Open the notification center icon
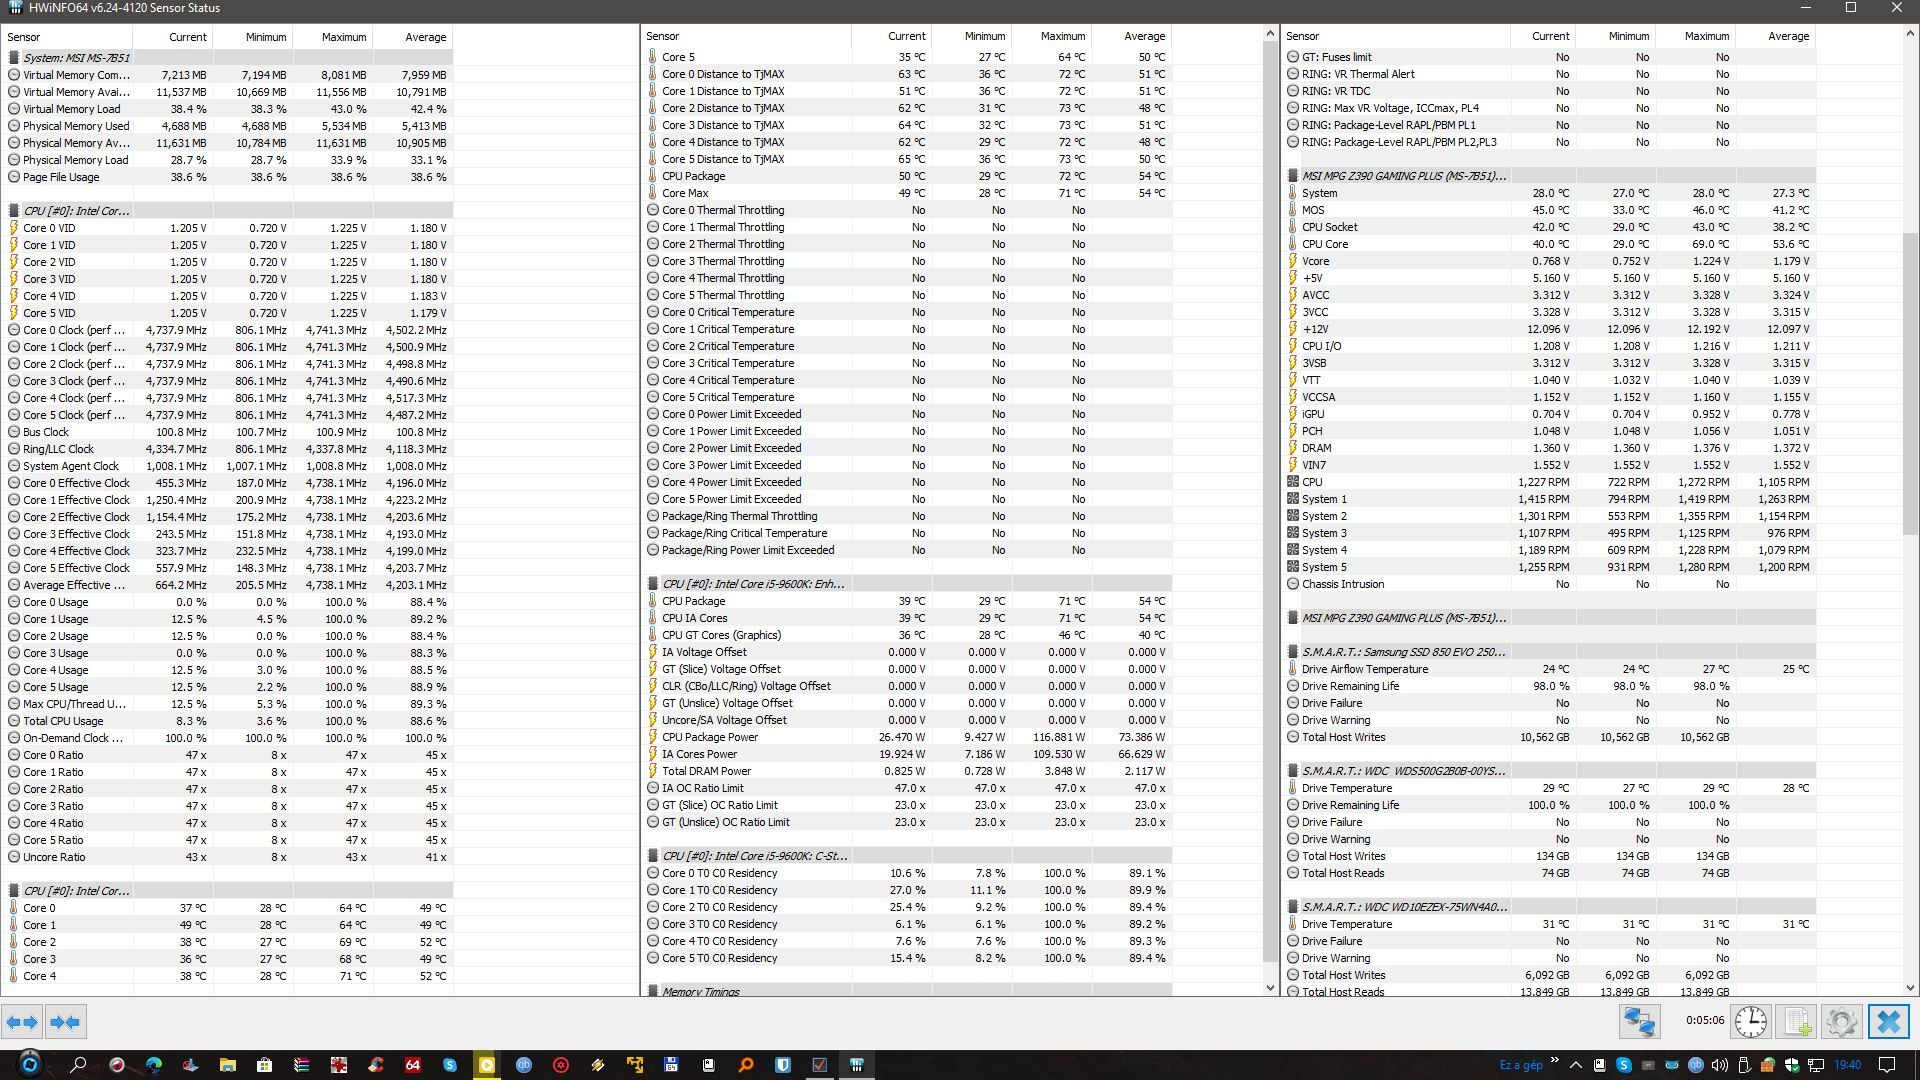This screenshot has height=1080, width=1920. point(1887,1065)
